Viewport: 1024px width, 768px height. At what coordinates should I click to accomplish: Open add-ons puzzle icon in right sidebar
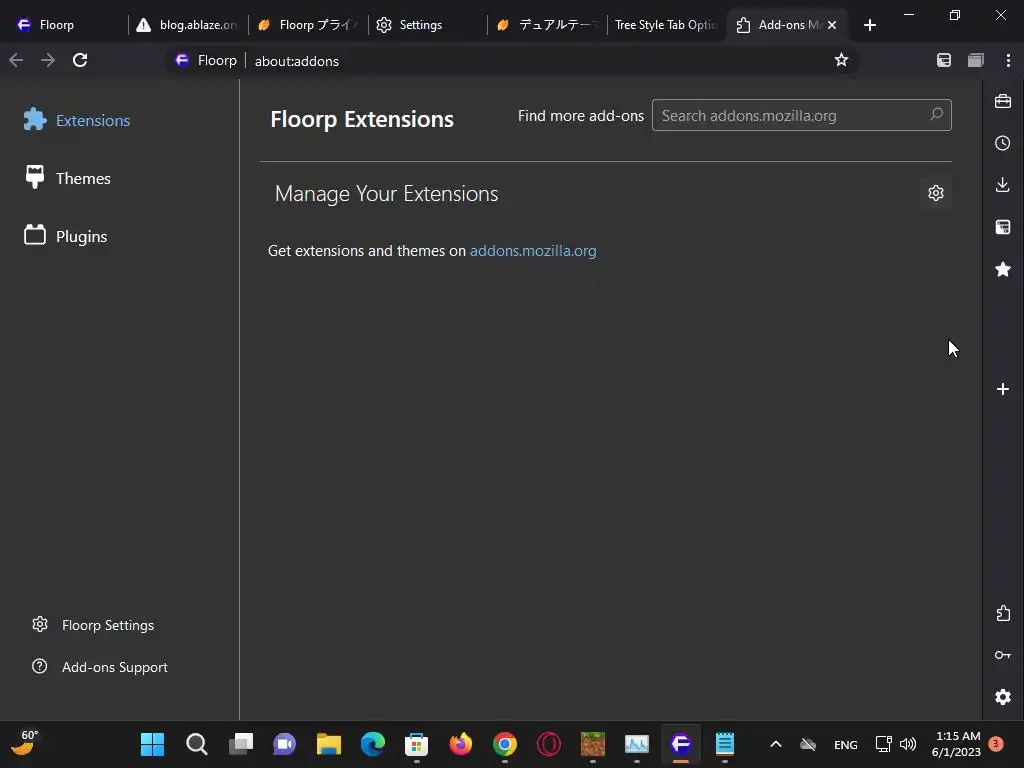tap(1003, 613)
